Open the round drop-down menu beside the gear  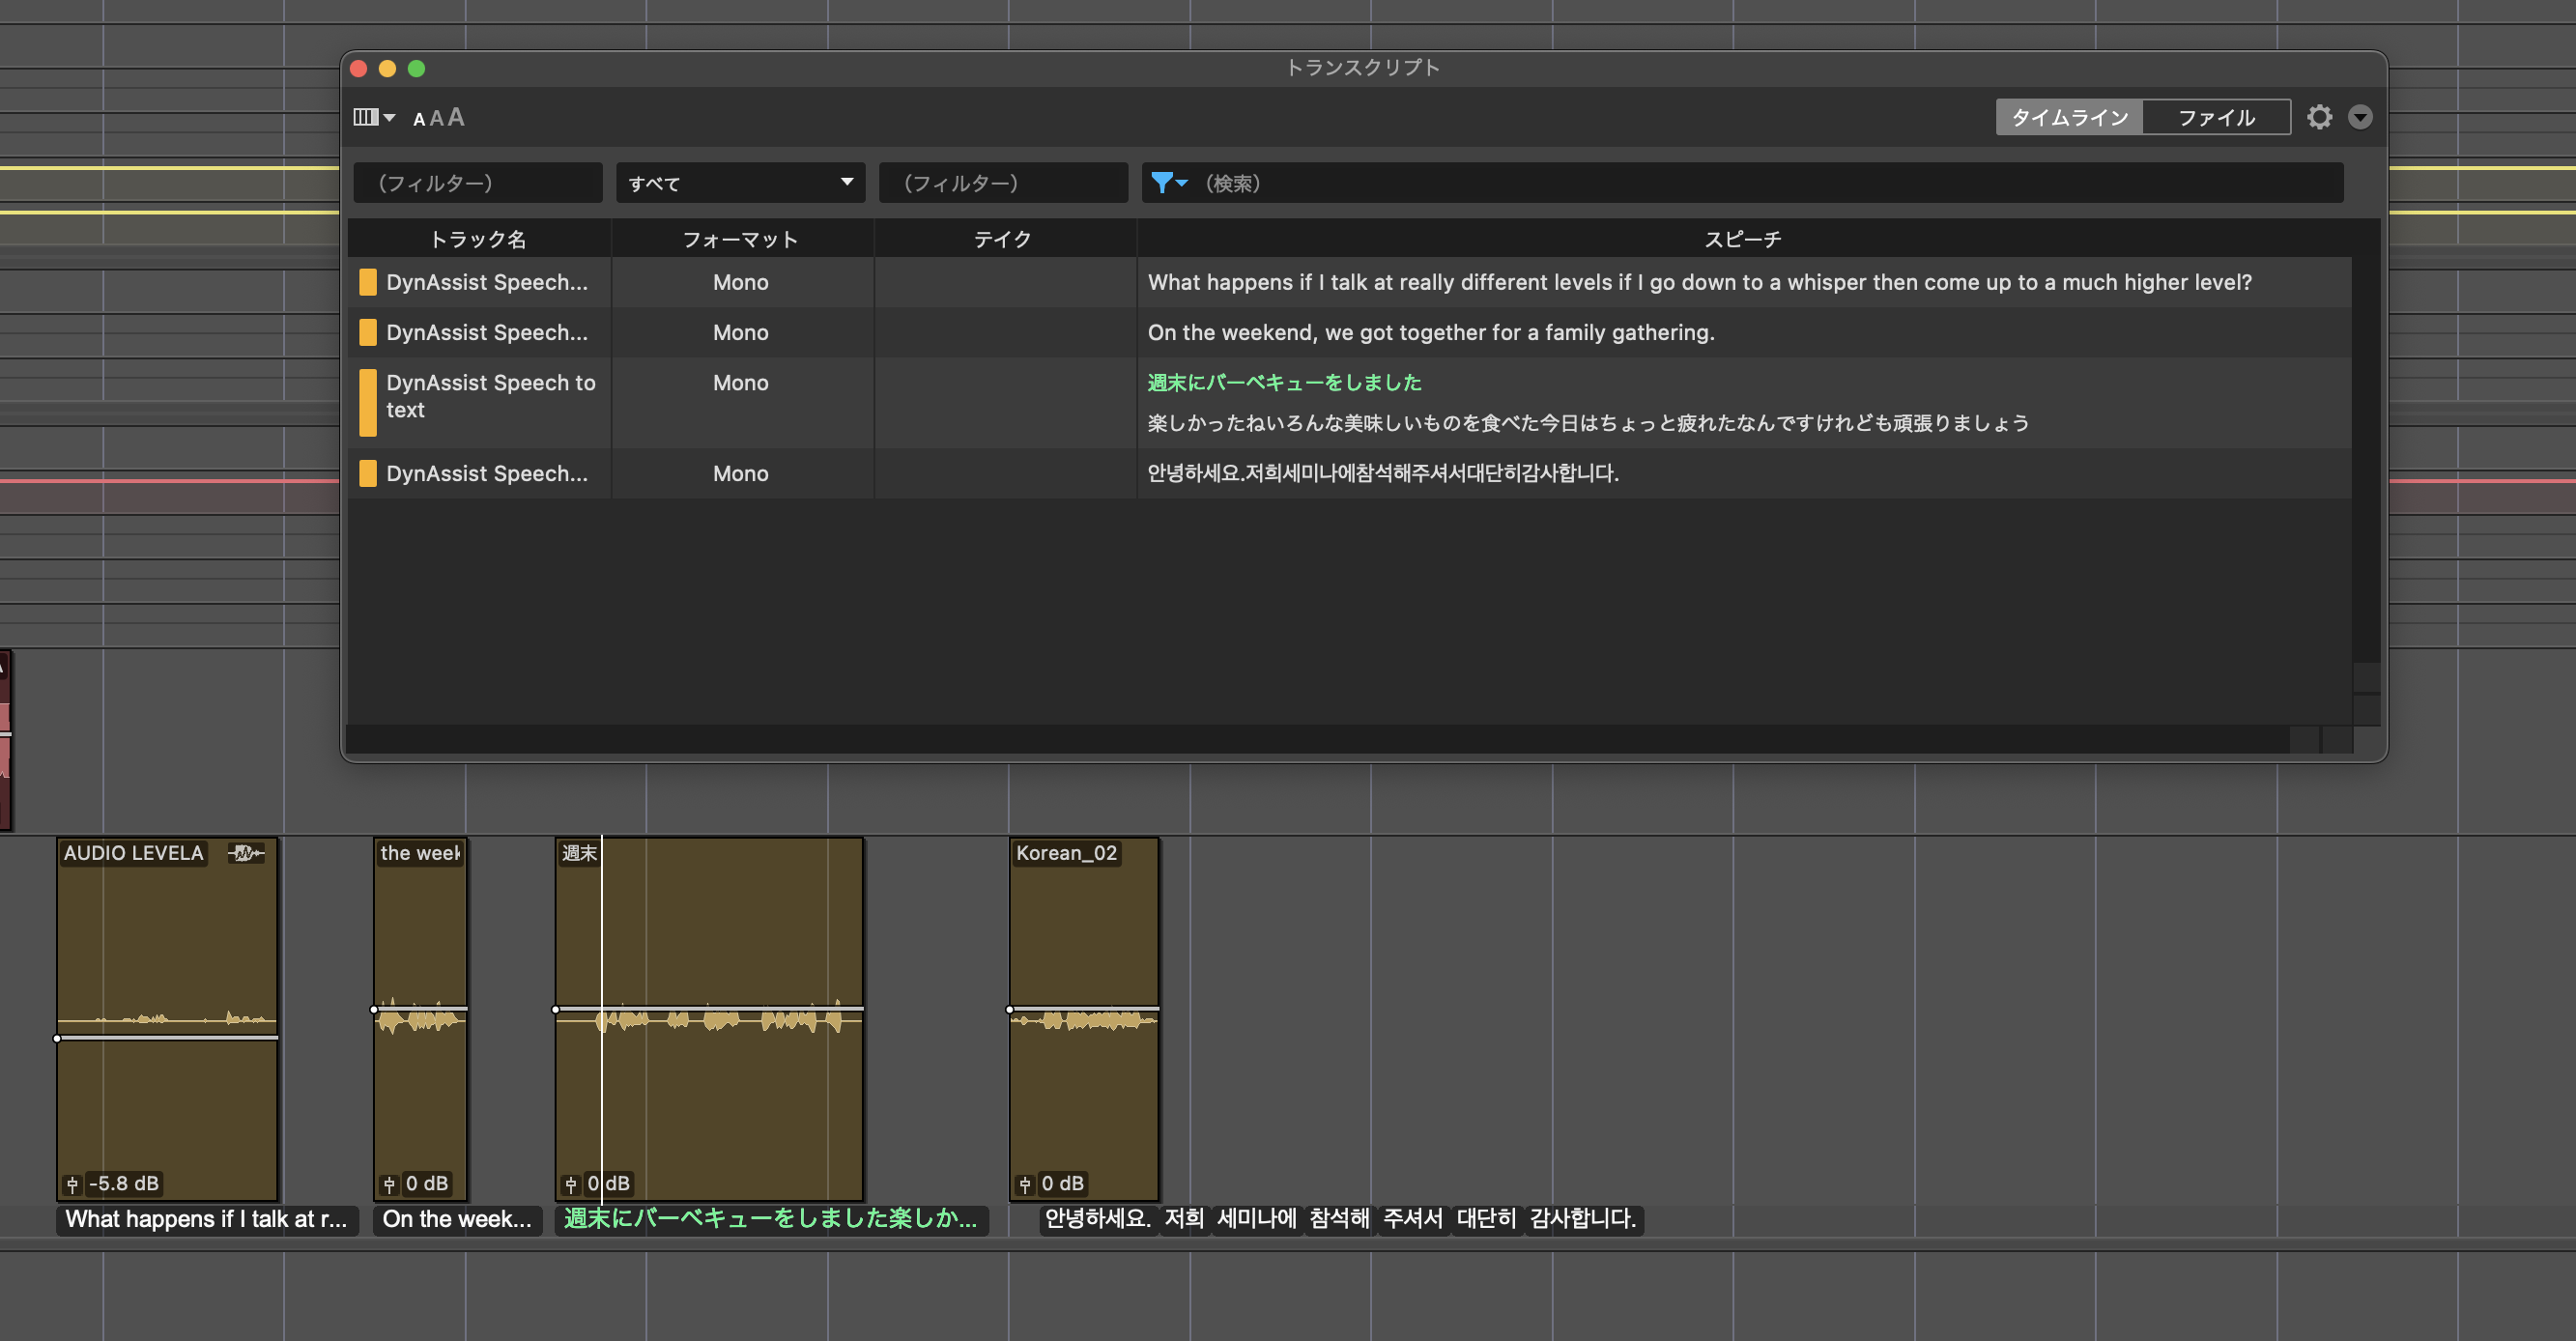coord(2360,117)
